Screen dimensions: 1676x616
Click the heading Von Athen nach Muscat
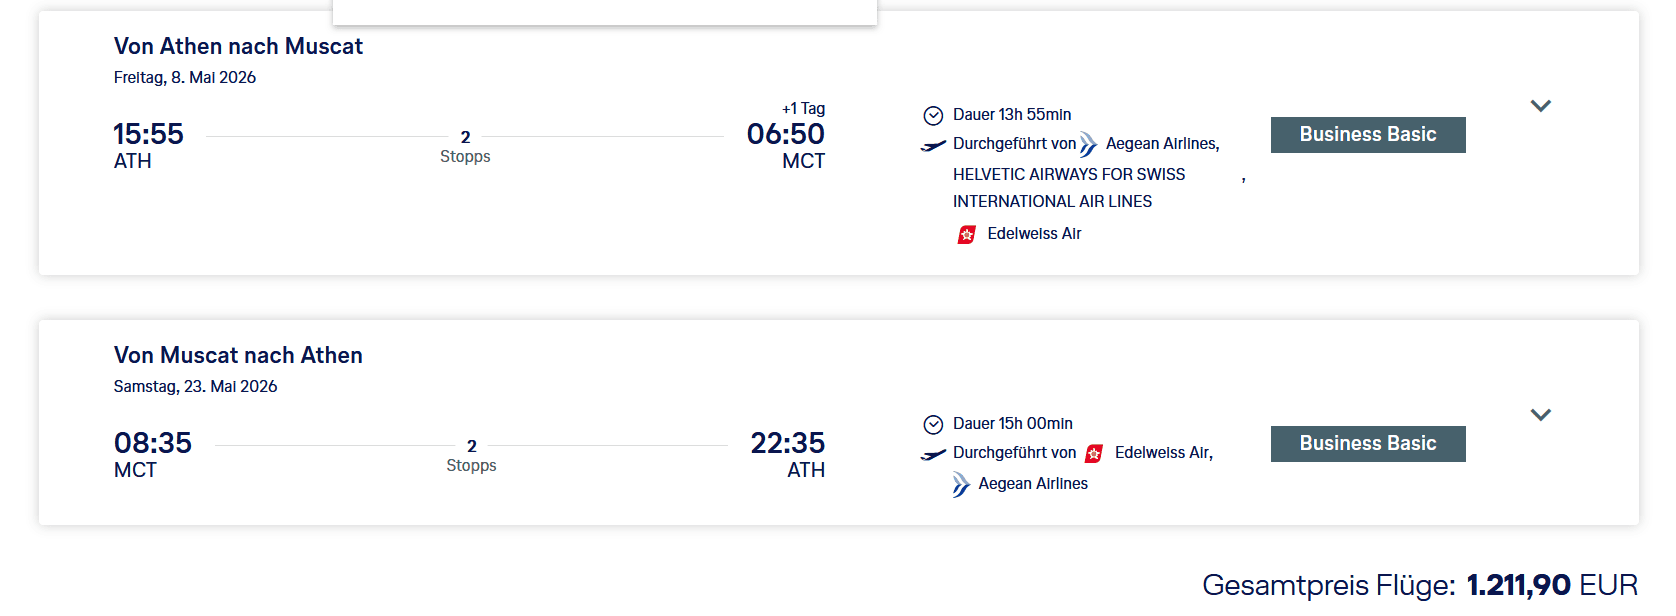click(x=238, y=47)
